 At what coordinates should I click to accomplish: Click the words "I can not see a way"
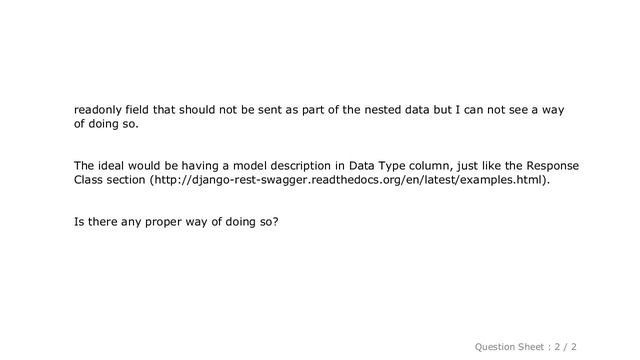point(510,110)
